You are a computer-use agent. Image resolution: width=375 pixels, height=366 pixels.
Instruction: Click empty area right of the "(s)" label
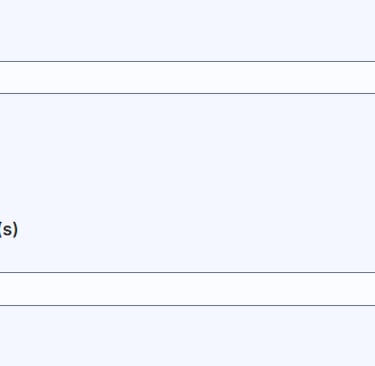[x=197, y=230]
